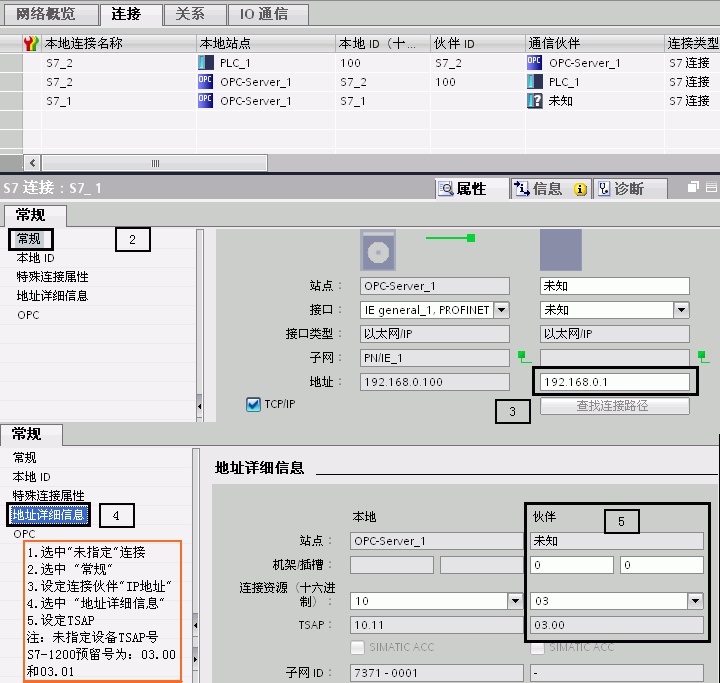
Task: Click local TSAP field 10.11
Action: point(436,625)
